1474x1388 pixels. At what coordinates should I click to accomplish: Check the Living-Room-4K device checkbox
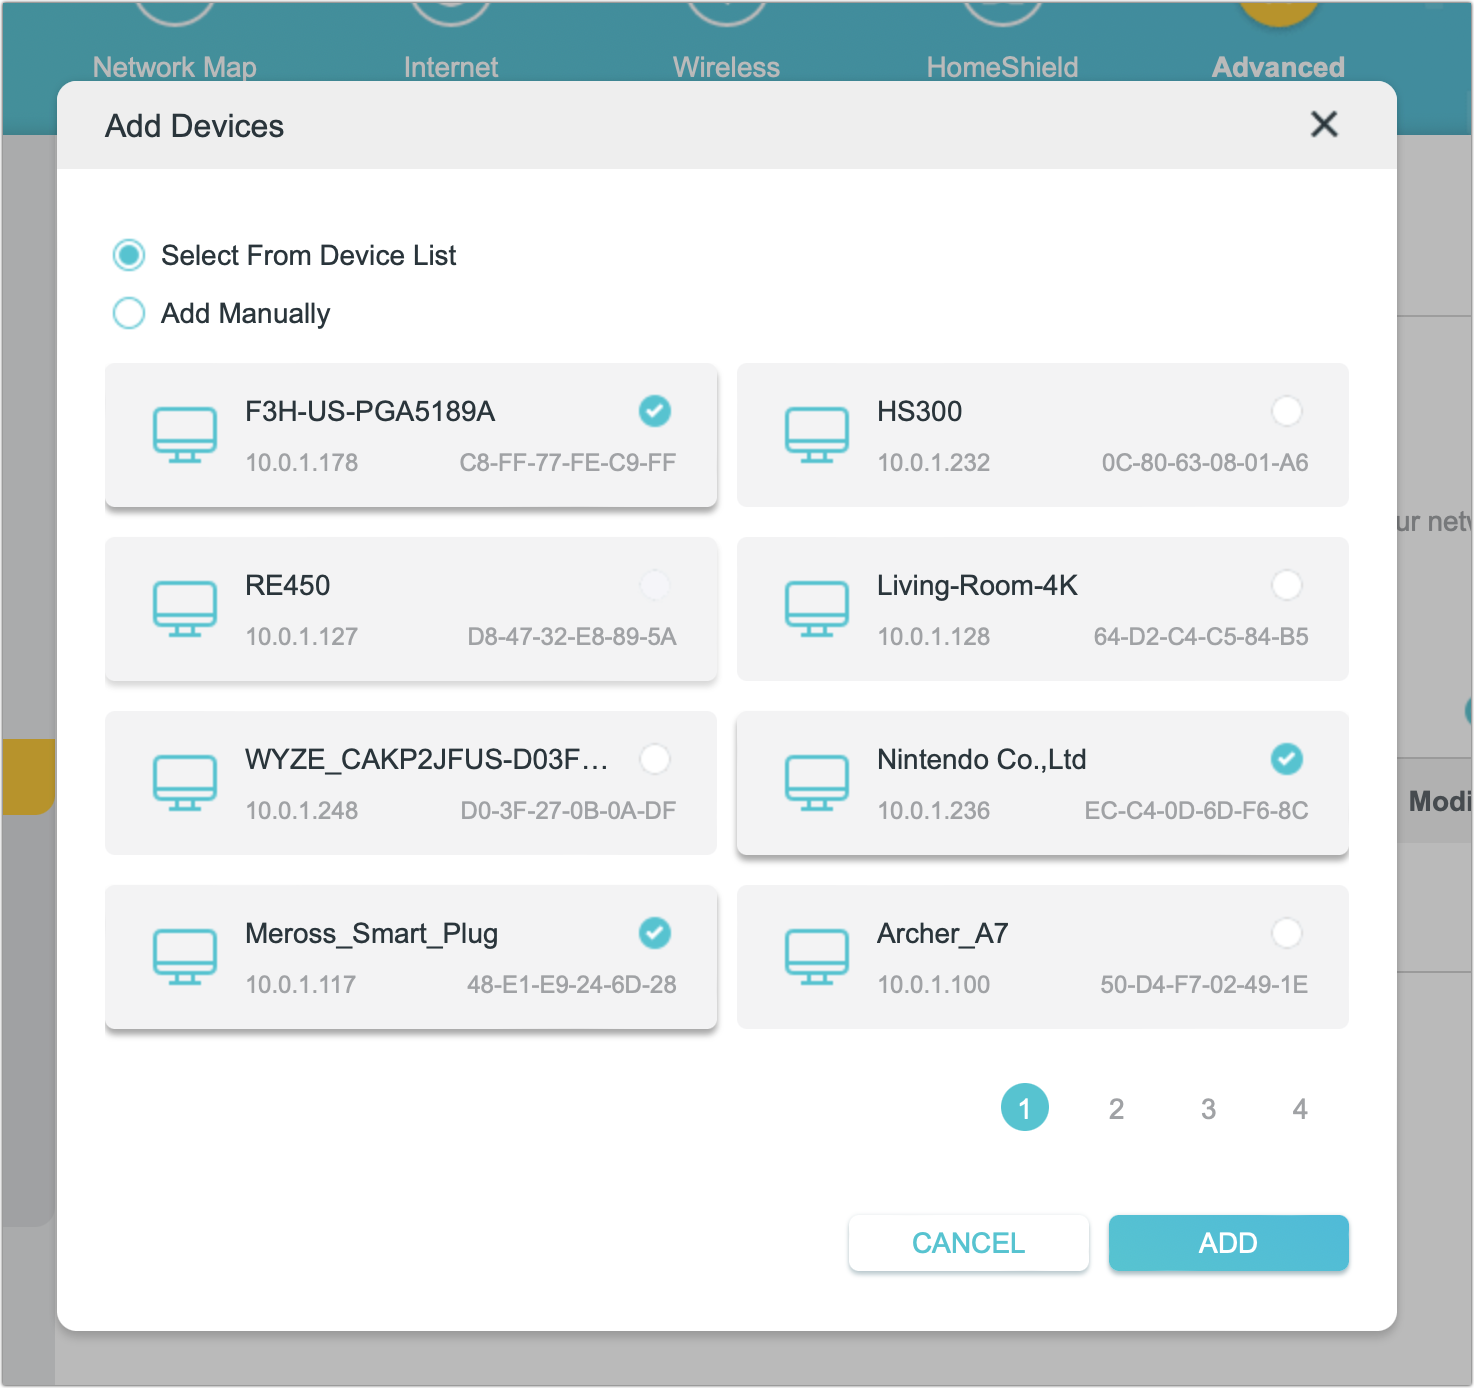1286,585
